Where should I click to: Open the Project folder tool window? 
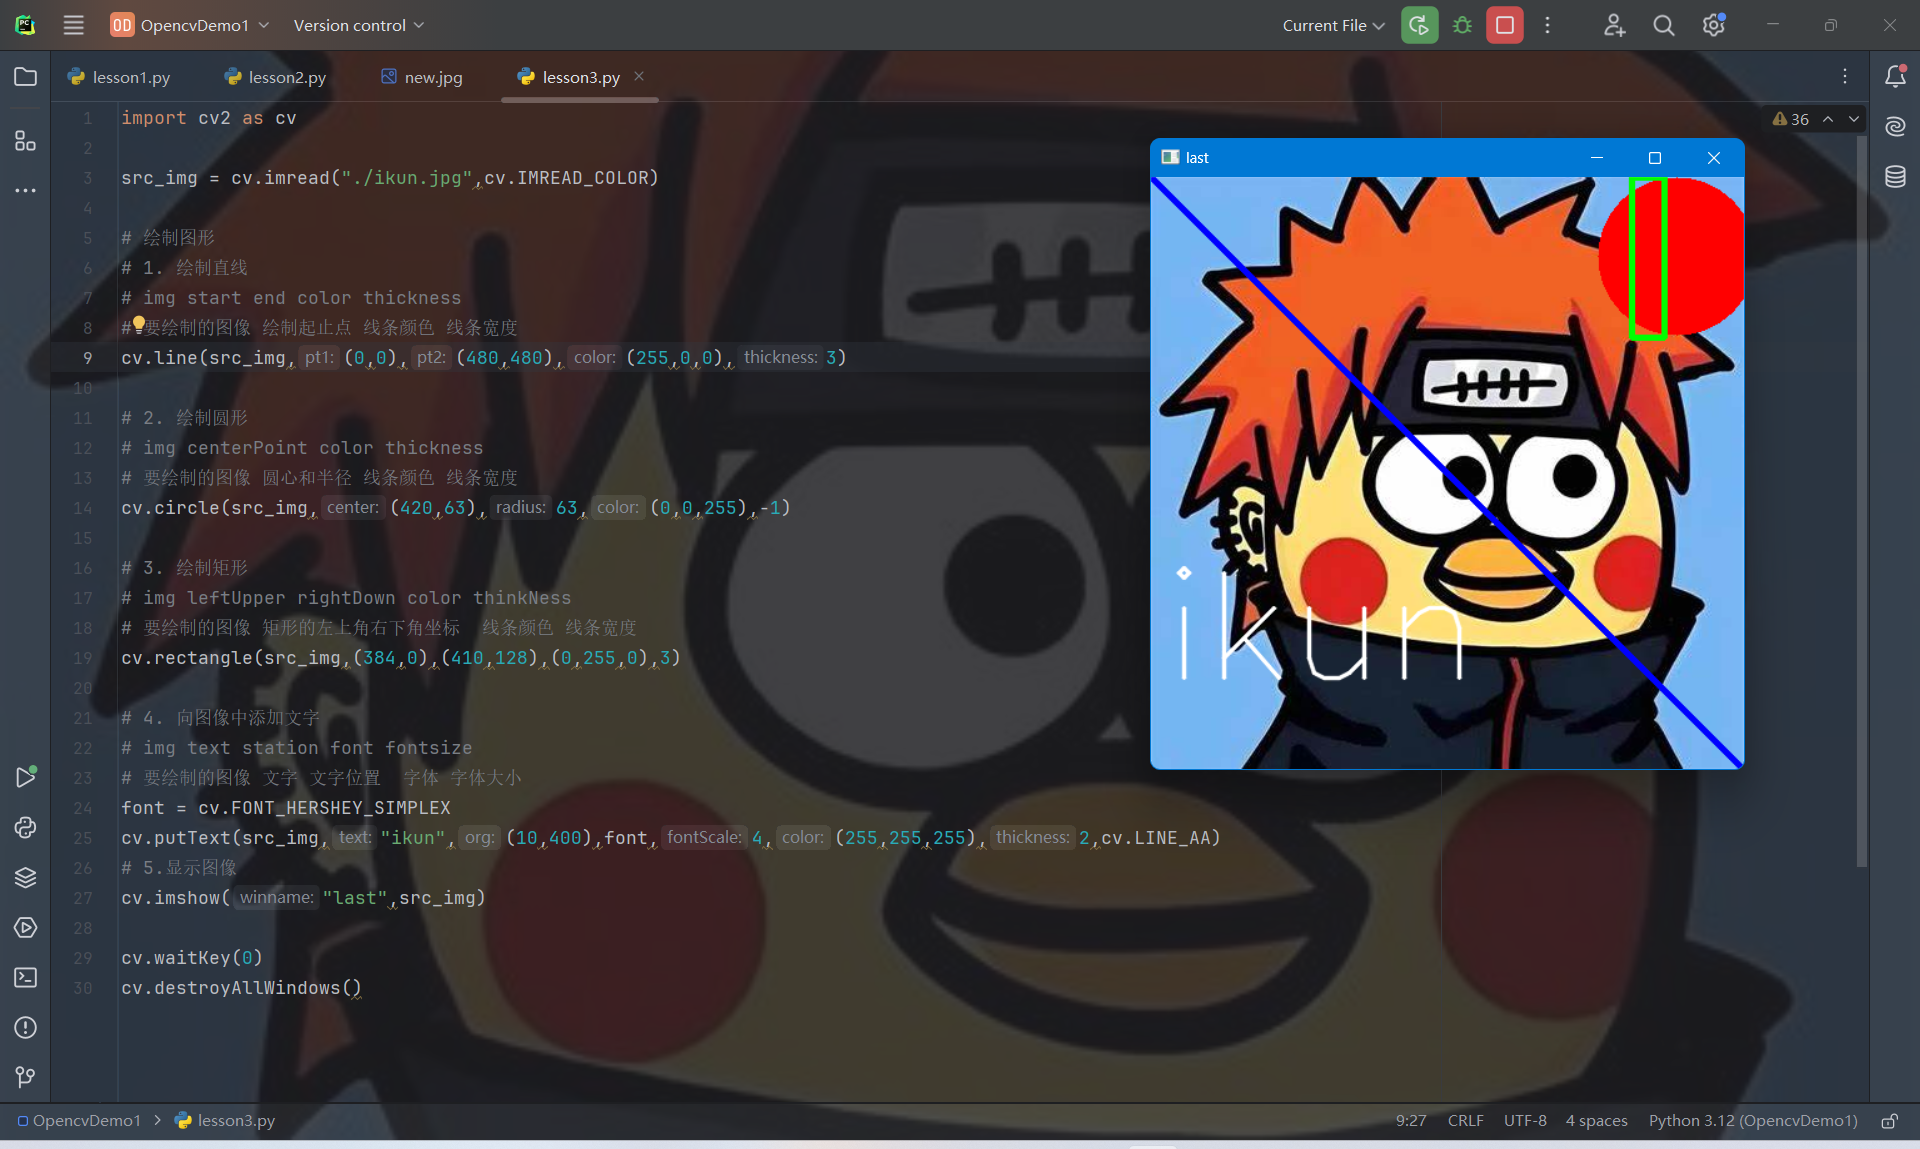click(25, 77)
